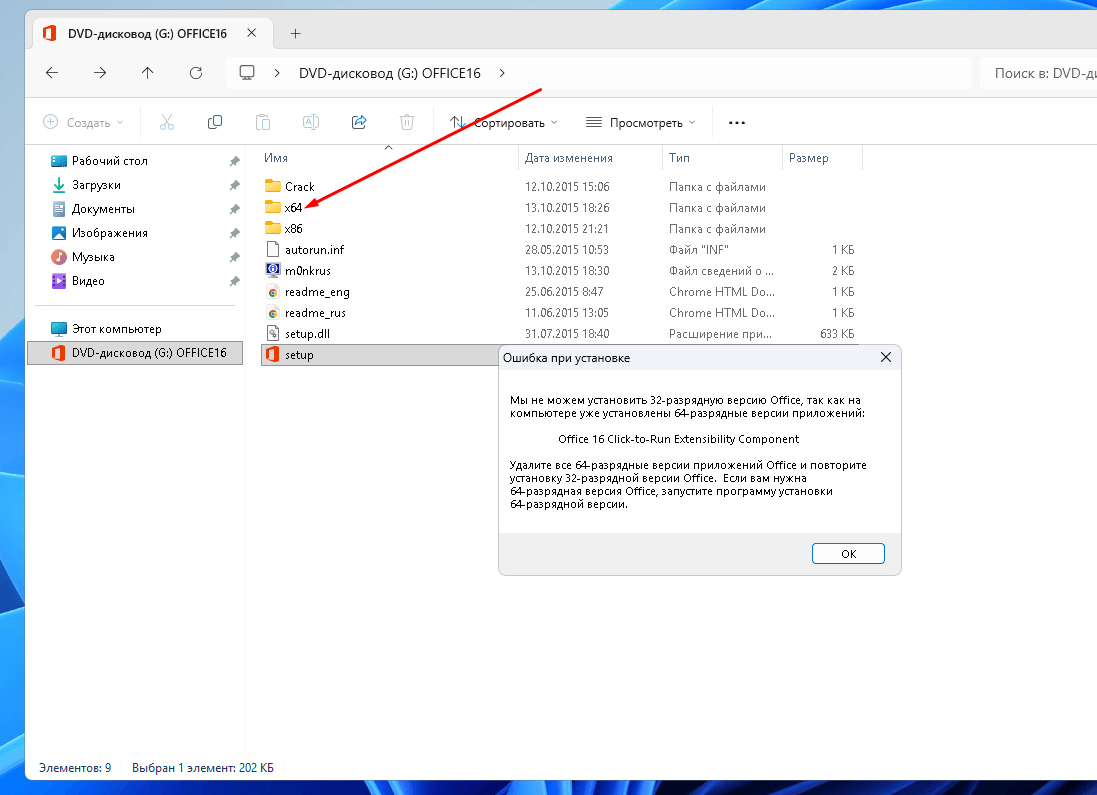Click the Файл "INF" type cell
This screenshot has height=795, width=1097.
pos(698,250)
